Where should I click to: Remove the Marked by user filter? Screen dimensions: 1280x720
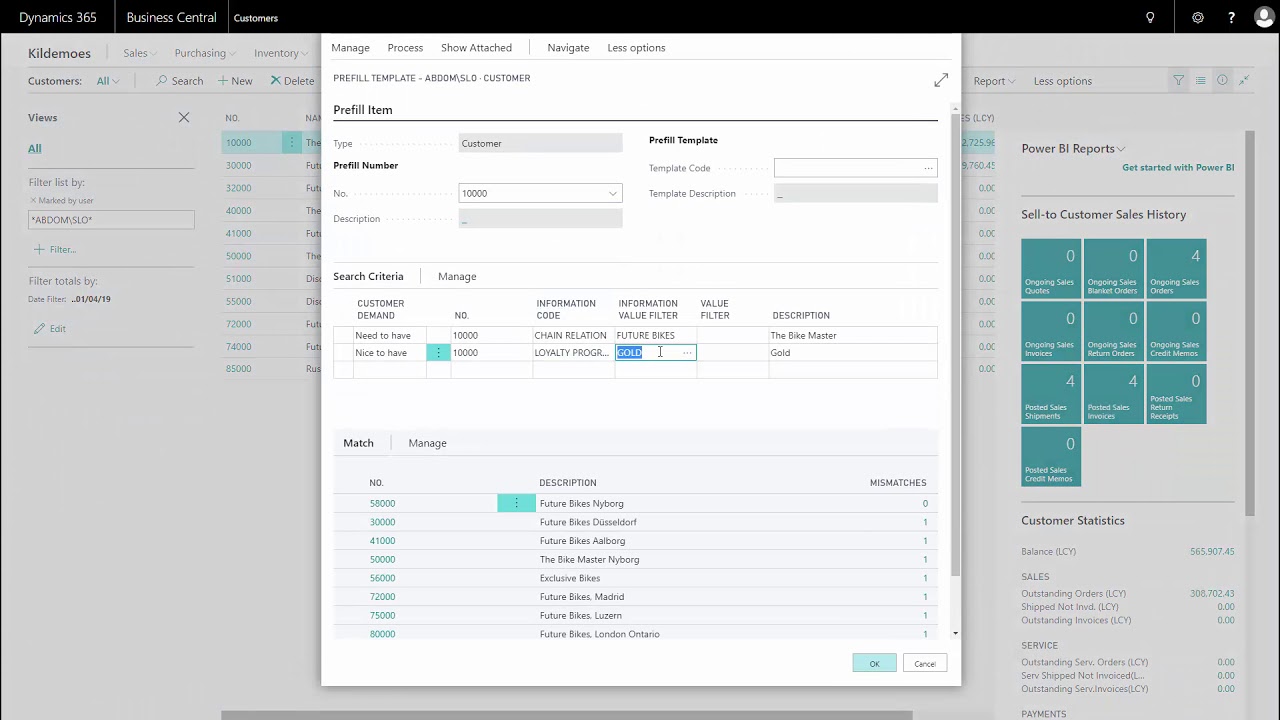[x=33, y=201]
